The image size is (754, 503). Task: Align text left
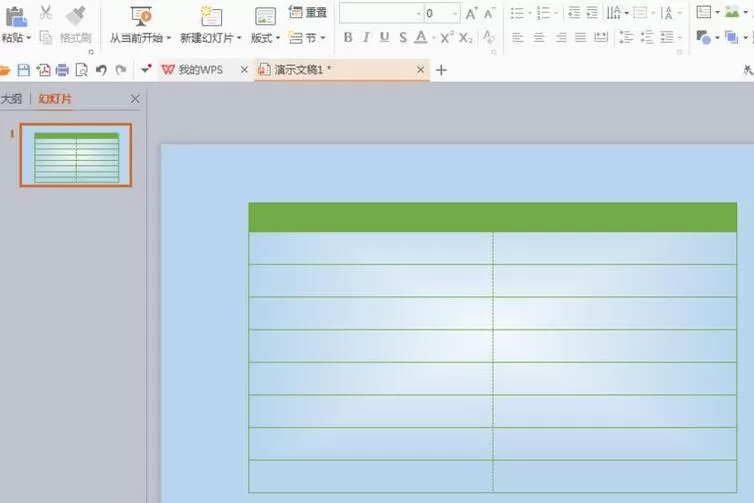pos(518,38)
